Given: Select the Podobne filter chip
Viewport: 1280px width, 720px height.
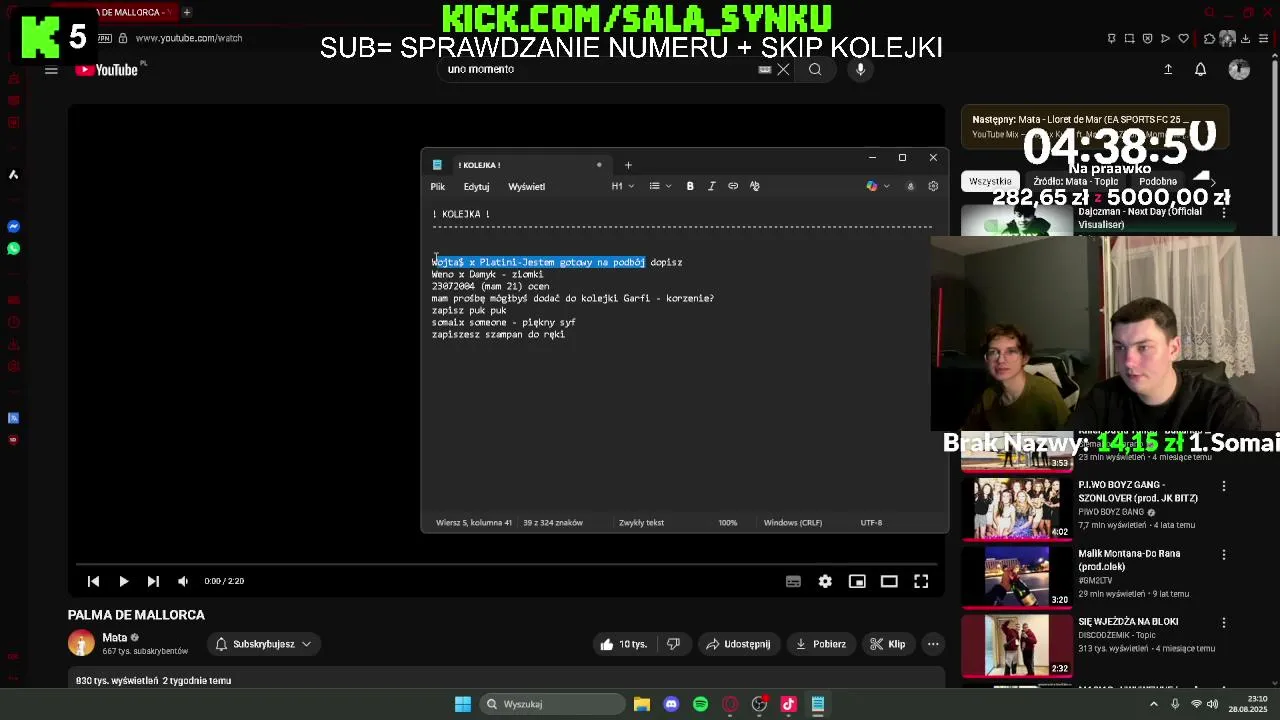Looking at the screenshot, I should (x=1158, y=181).
